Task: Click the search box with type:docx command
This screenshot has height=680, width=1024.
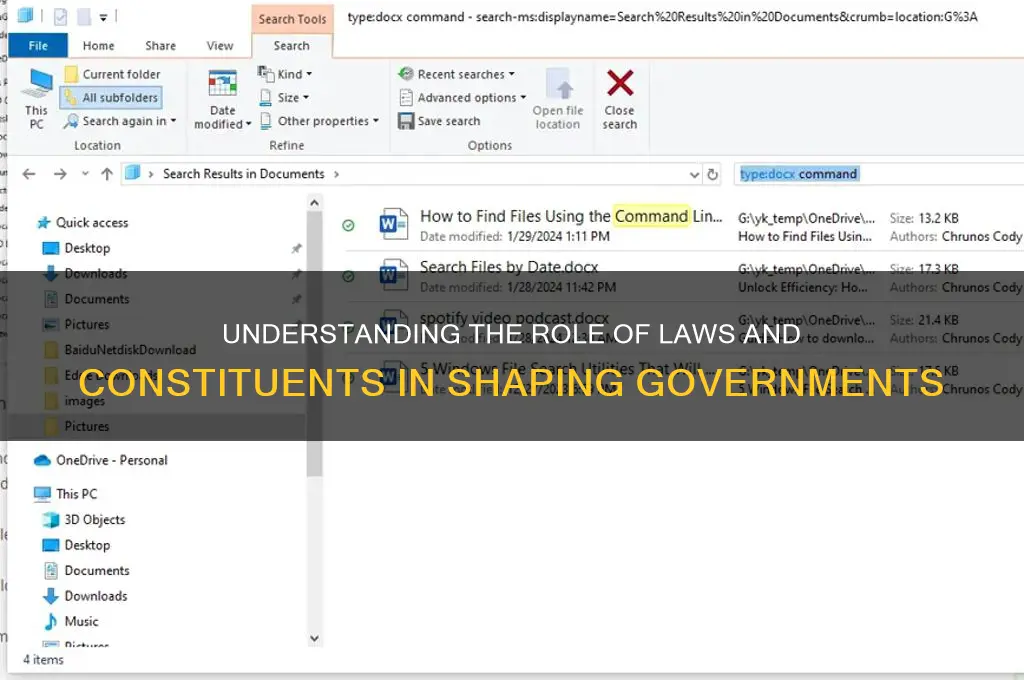Action: [878, 174]
